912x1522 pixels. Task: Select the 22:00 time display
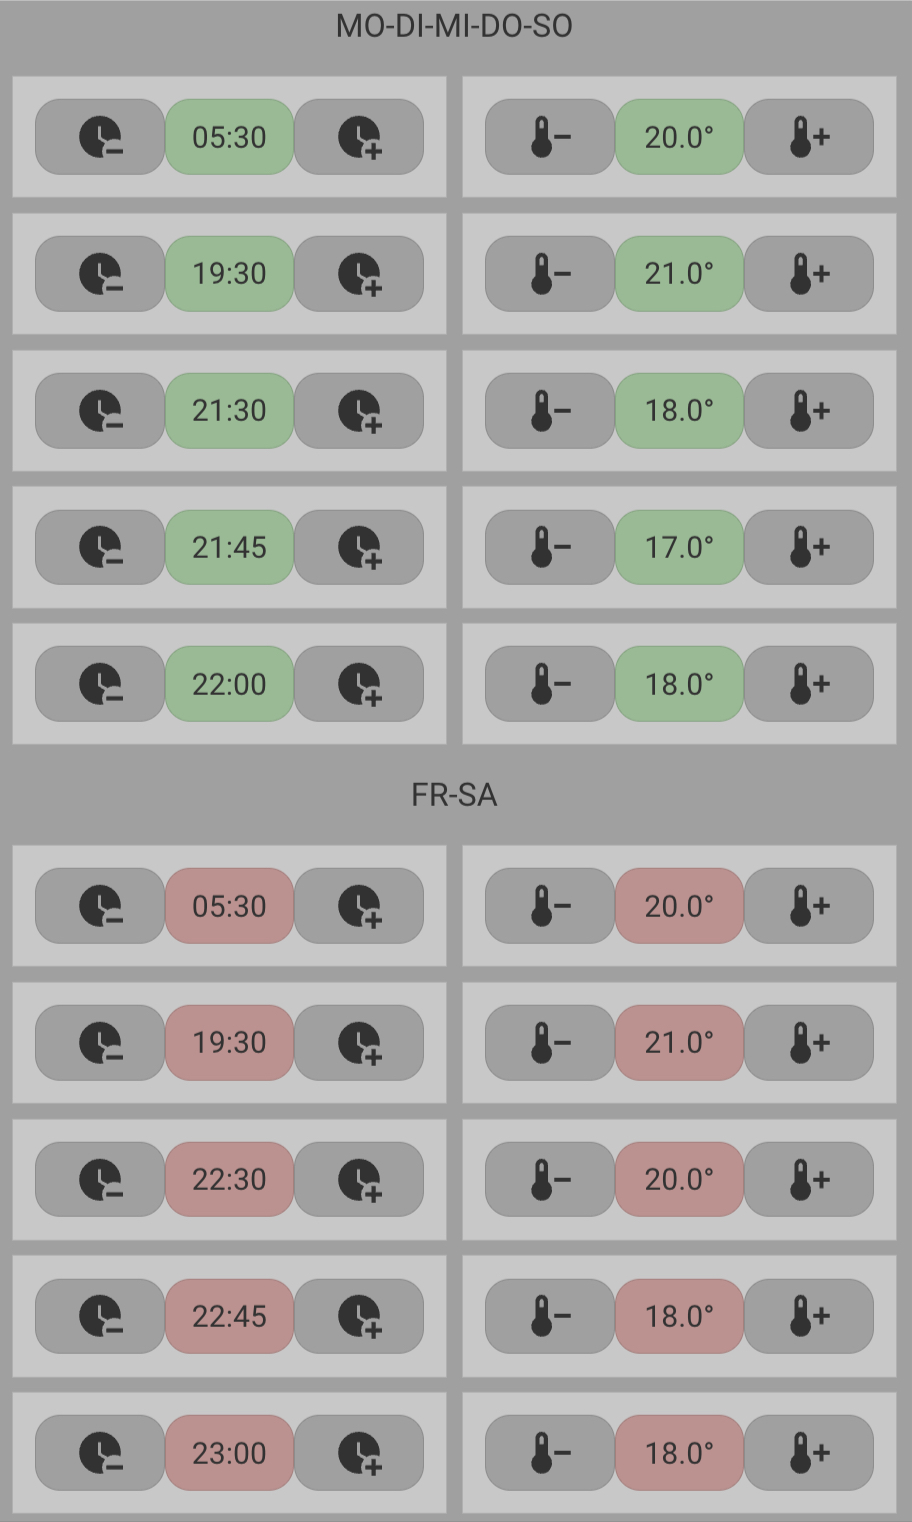[229, 684]
